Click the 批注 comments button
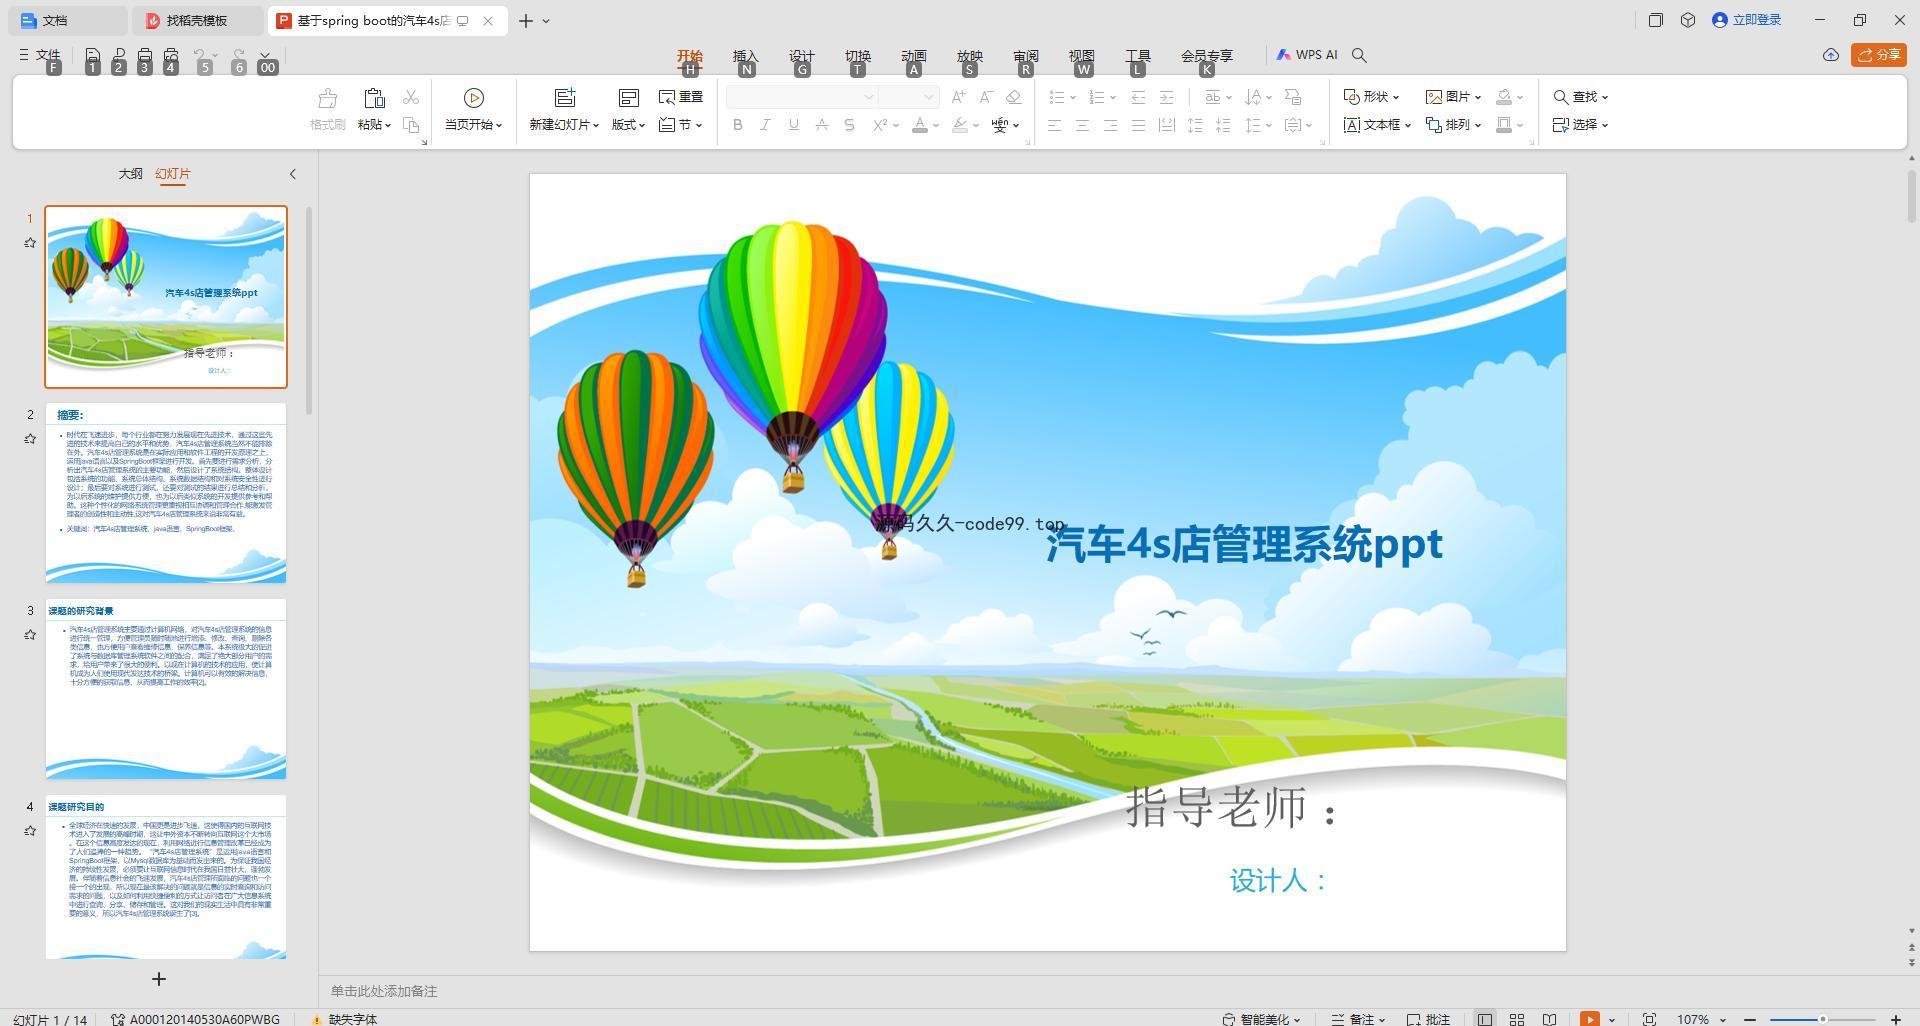Screen dimensions: 1920x1026 (x=1429, y=1019)
